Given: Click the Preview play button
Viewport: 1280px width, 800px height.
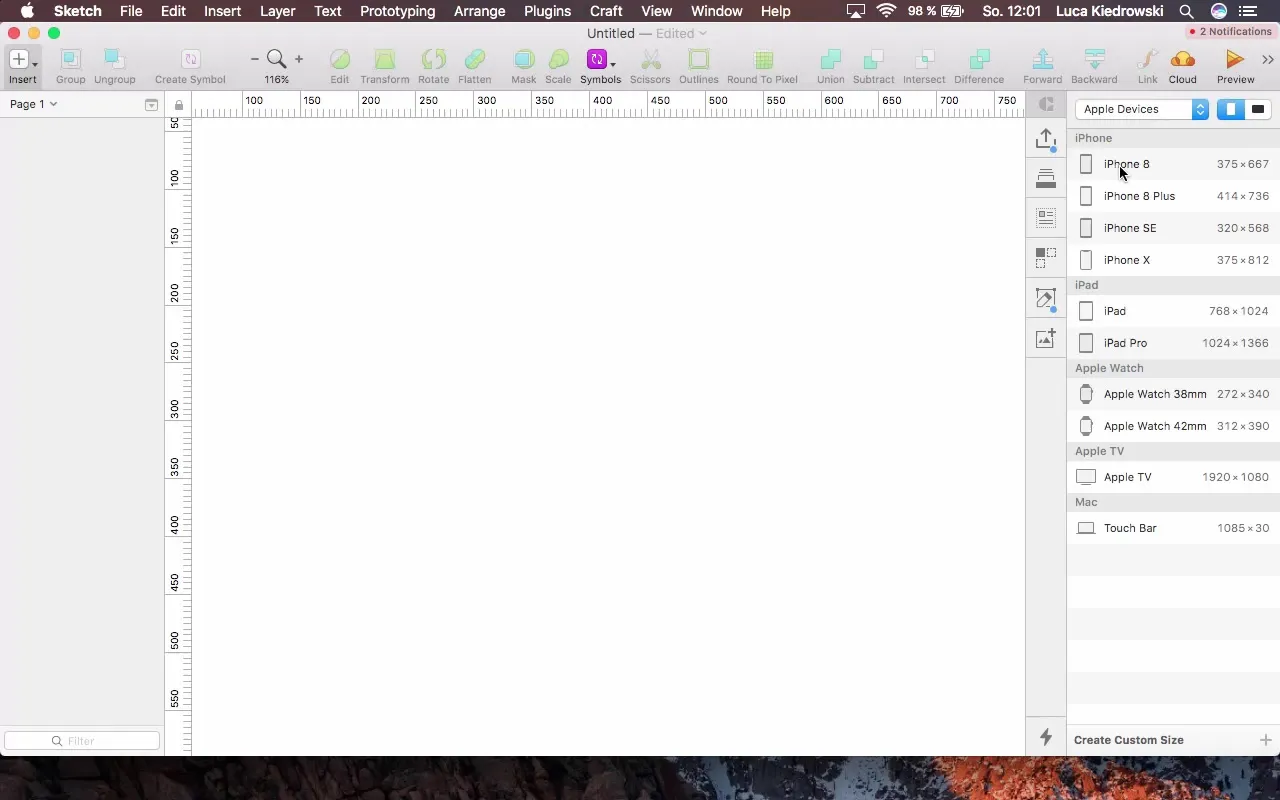Looking at the screenshot, I should click(1235, 60).
